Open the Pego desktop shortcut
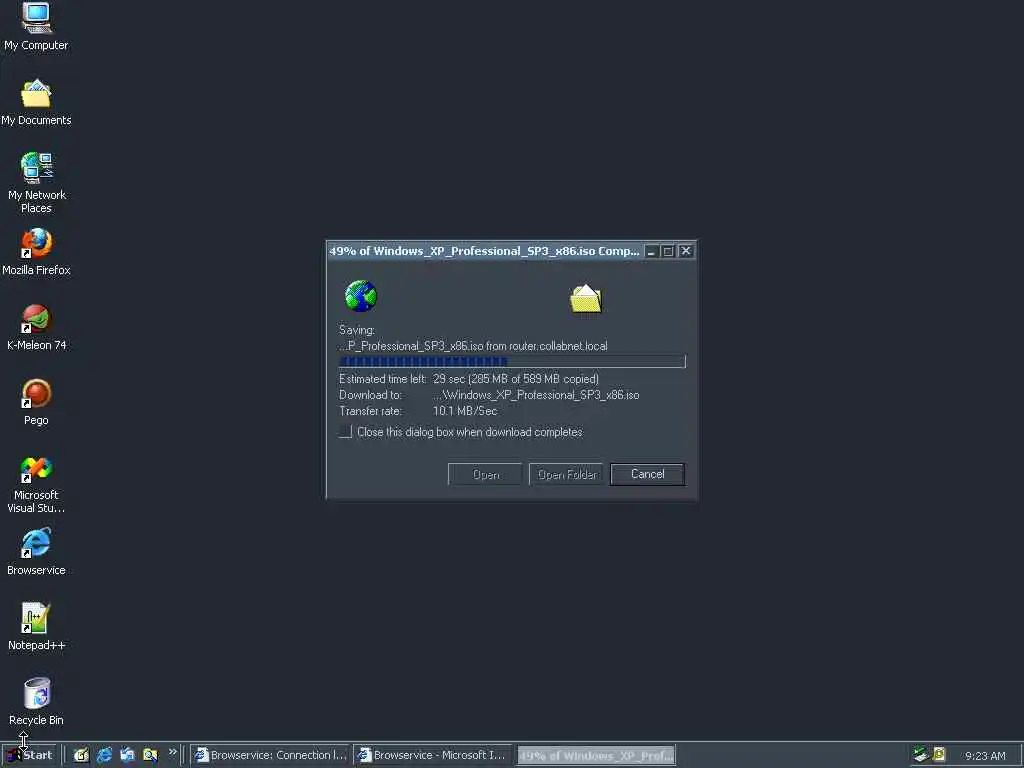 [x=36, y=402]
